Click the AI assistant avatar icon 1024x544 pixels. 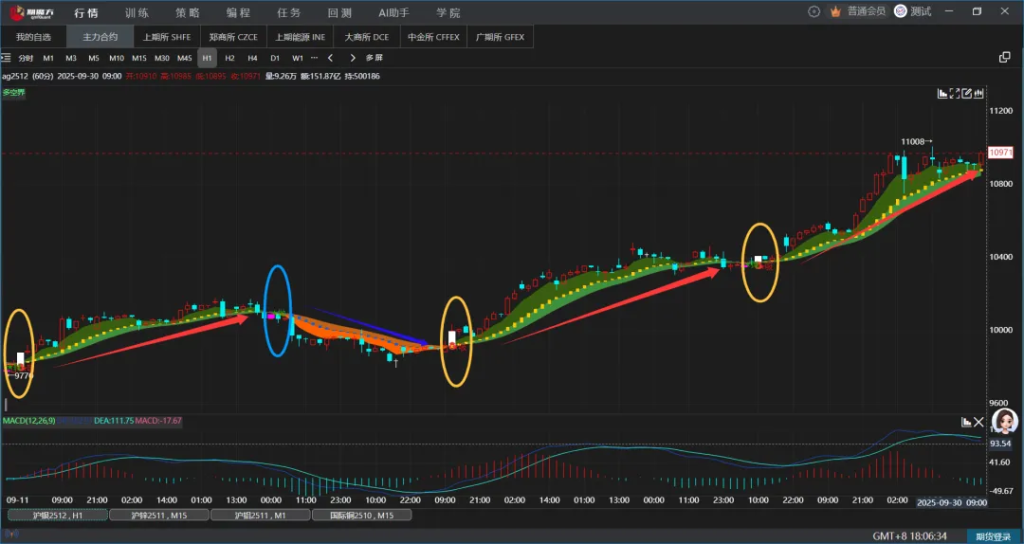coord(1004,421)
